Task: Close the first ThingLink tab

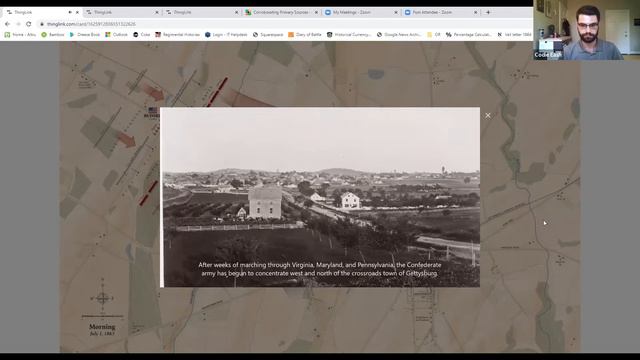Action: point(77,12)
